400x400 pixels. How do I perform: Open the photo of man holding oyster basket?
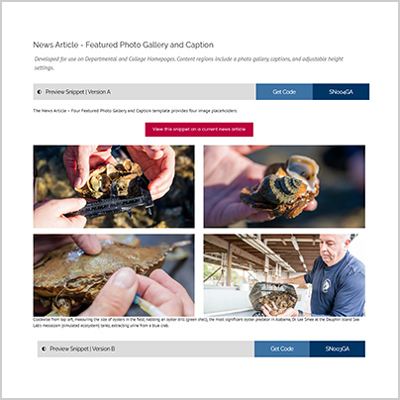(284, 275)
